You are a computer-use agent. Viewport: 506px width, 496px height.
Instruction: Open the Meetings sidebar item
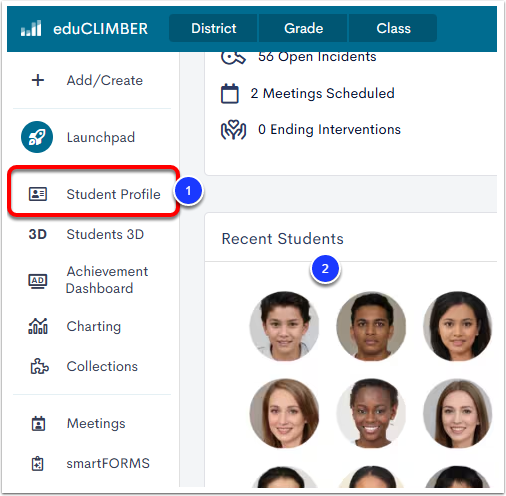click(96, 424)
